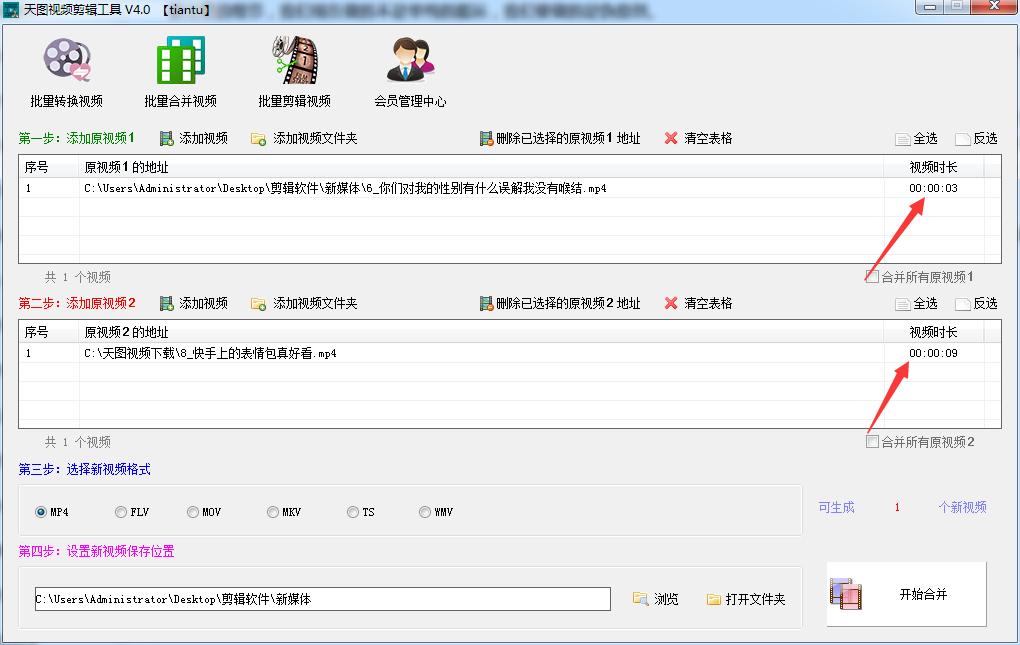
Task: Click 添加视频 for source video 1
Action: tap(194, 138)
